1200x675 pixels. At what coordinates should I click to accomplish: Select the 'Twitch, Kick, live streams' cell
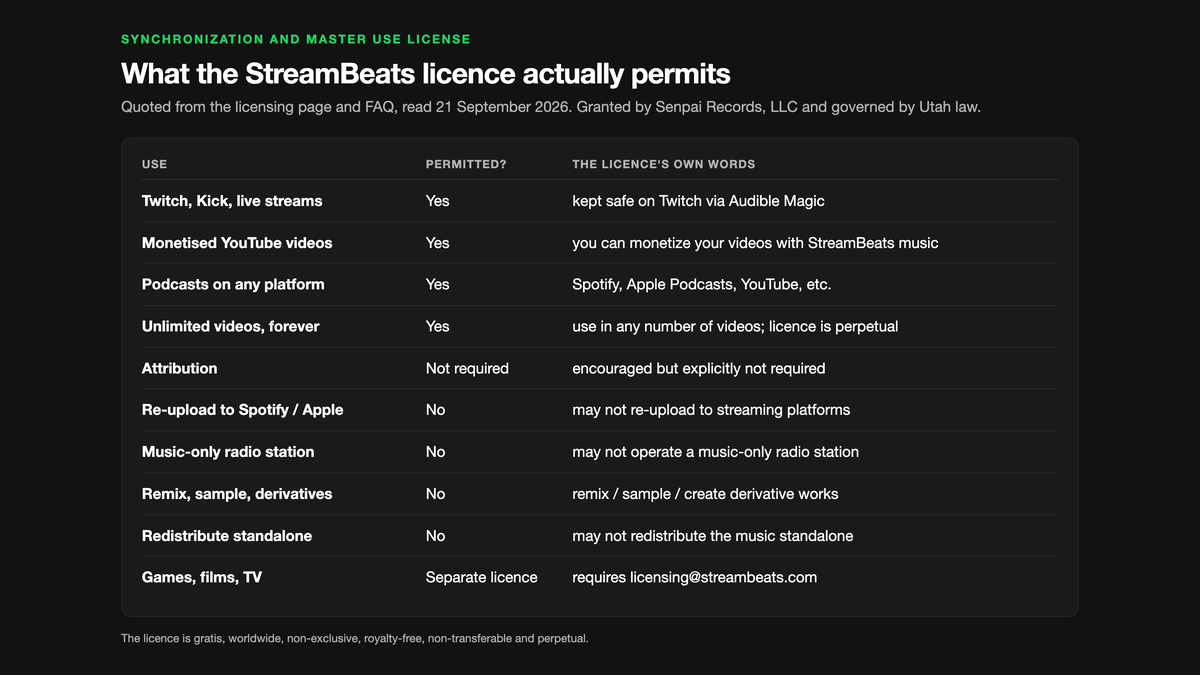tap(232, 201)
